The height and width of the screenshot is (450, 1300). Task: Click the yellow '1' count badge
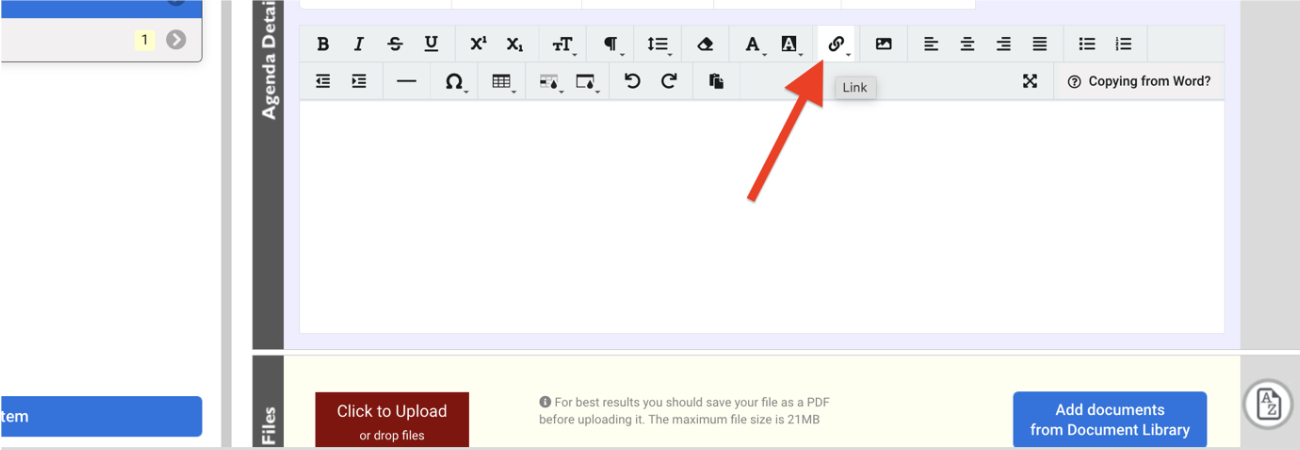point(145,40)
